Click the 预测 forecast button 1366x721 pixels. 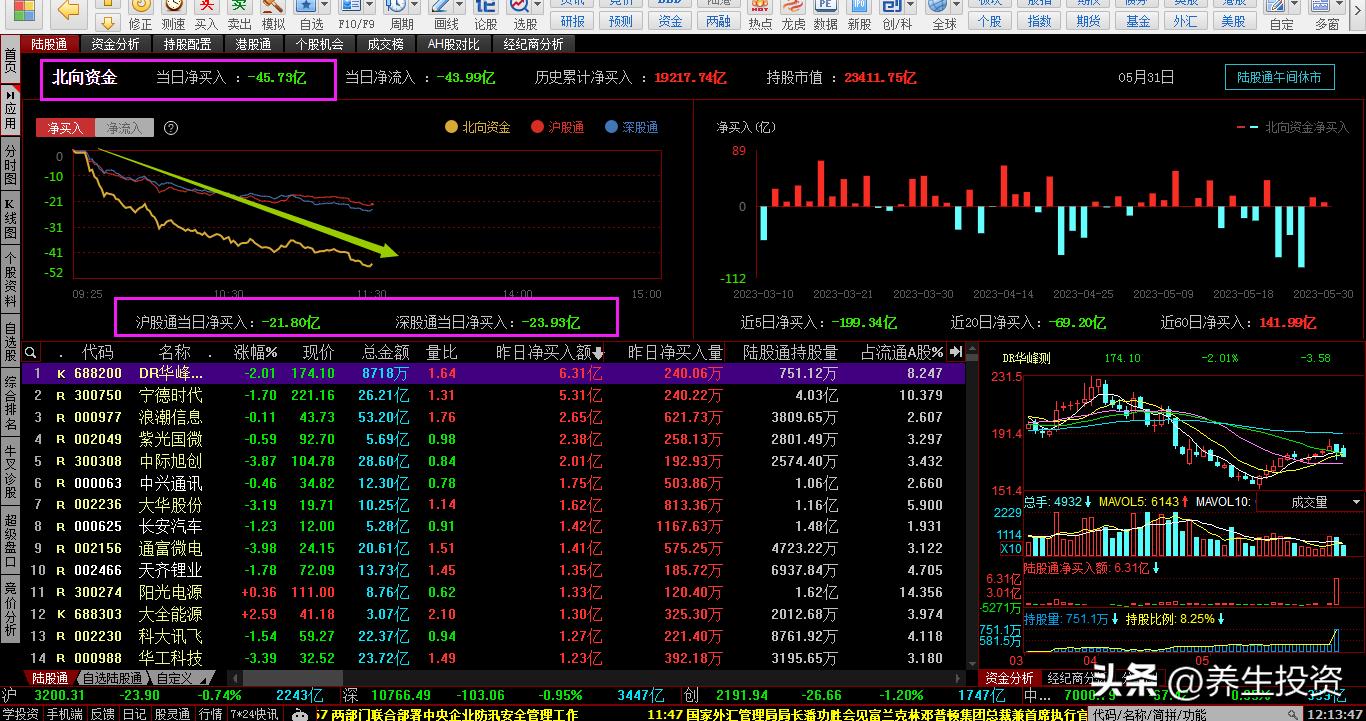(620, 21)
